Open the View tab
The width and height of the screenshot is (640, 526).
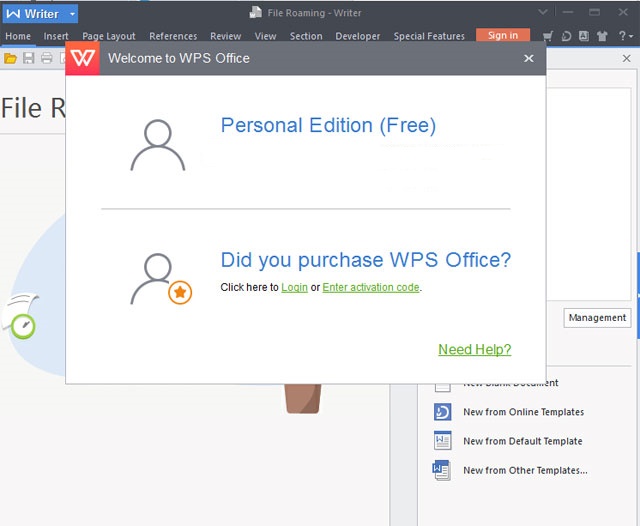point(265,36)
